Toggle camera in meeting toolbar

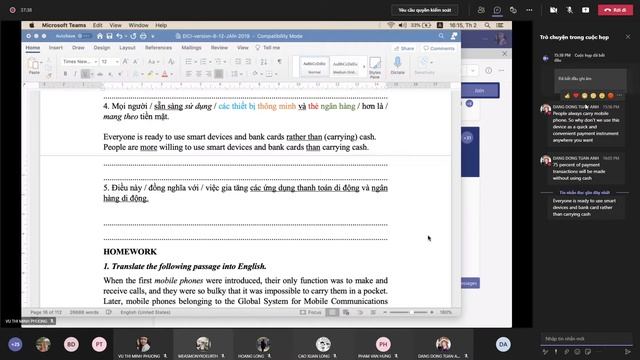(x=553, y=10)
